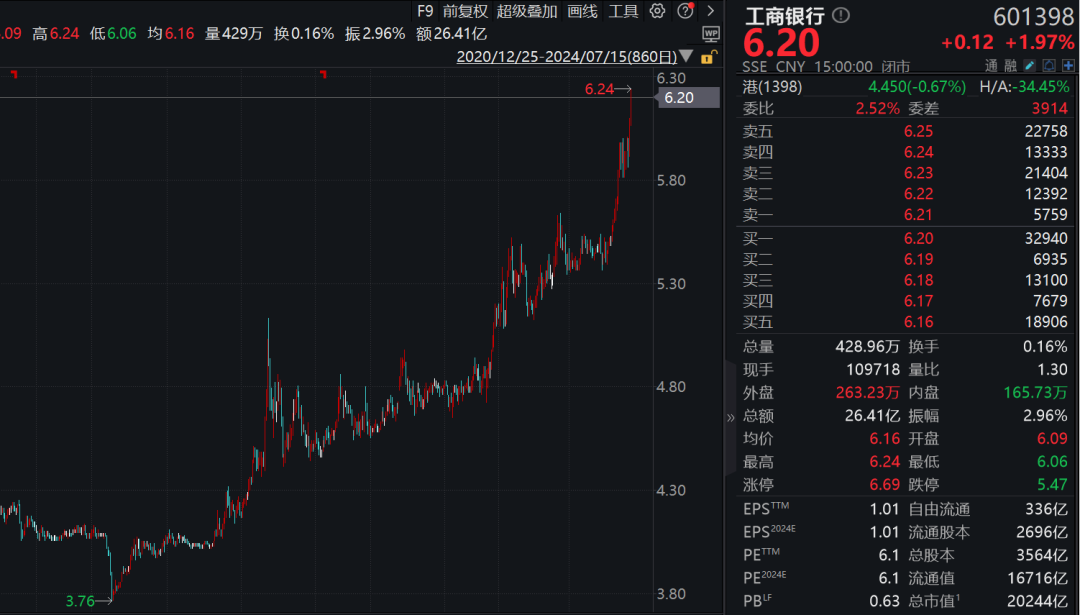The width and height of the screenshot is (1080, 615).
Task: Open the help question-mark icon
Action: 685,11
